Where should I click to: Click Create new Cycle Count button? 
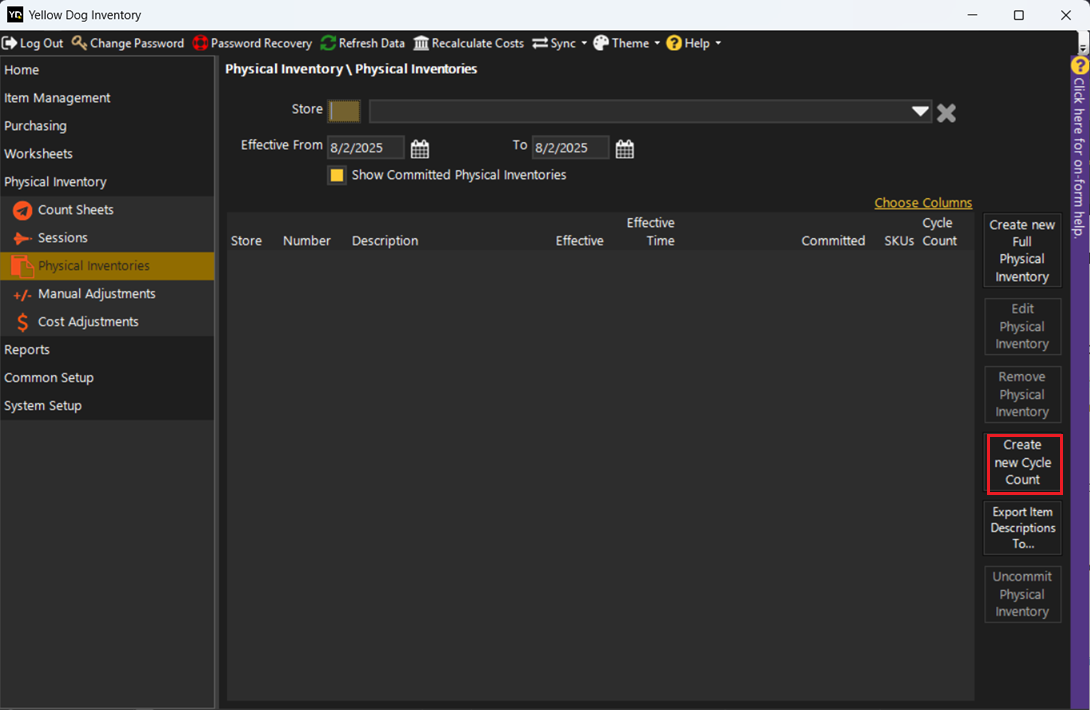coord(1023,462)
